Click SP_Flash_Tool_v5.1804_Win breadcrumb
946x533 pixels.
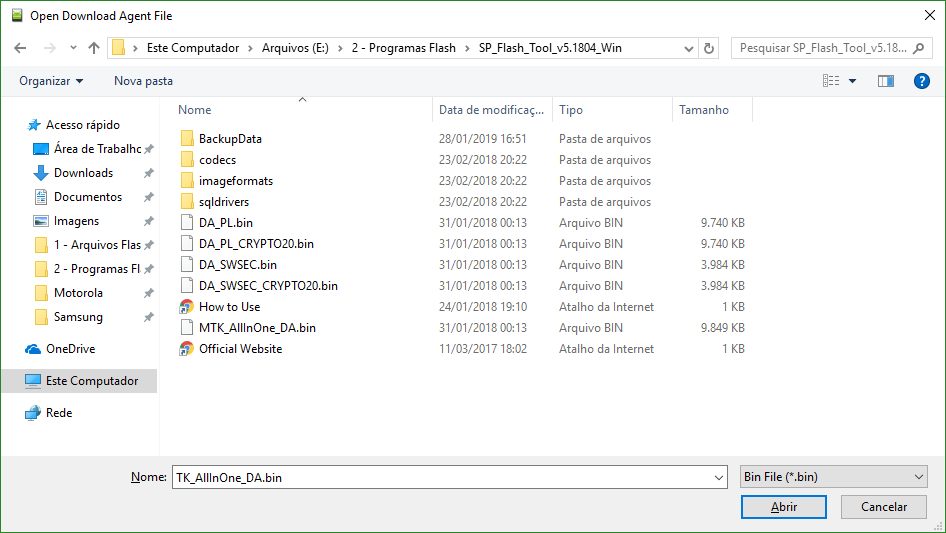(x=550, y=48)
